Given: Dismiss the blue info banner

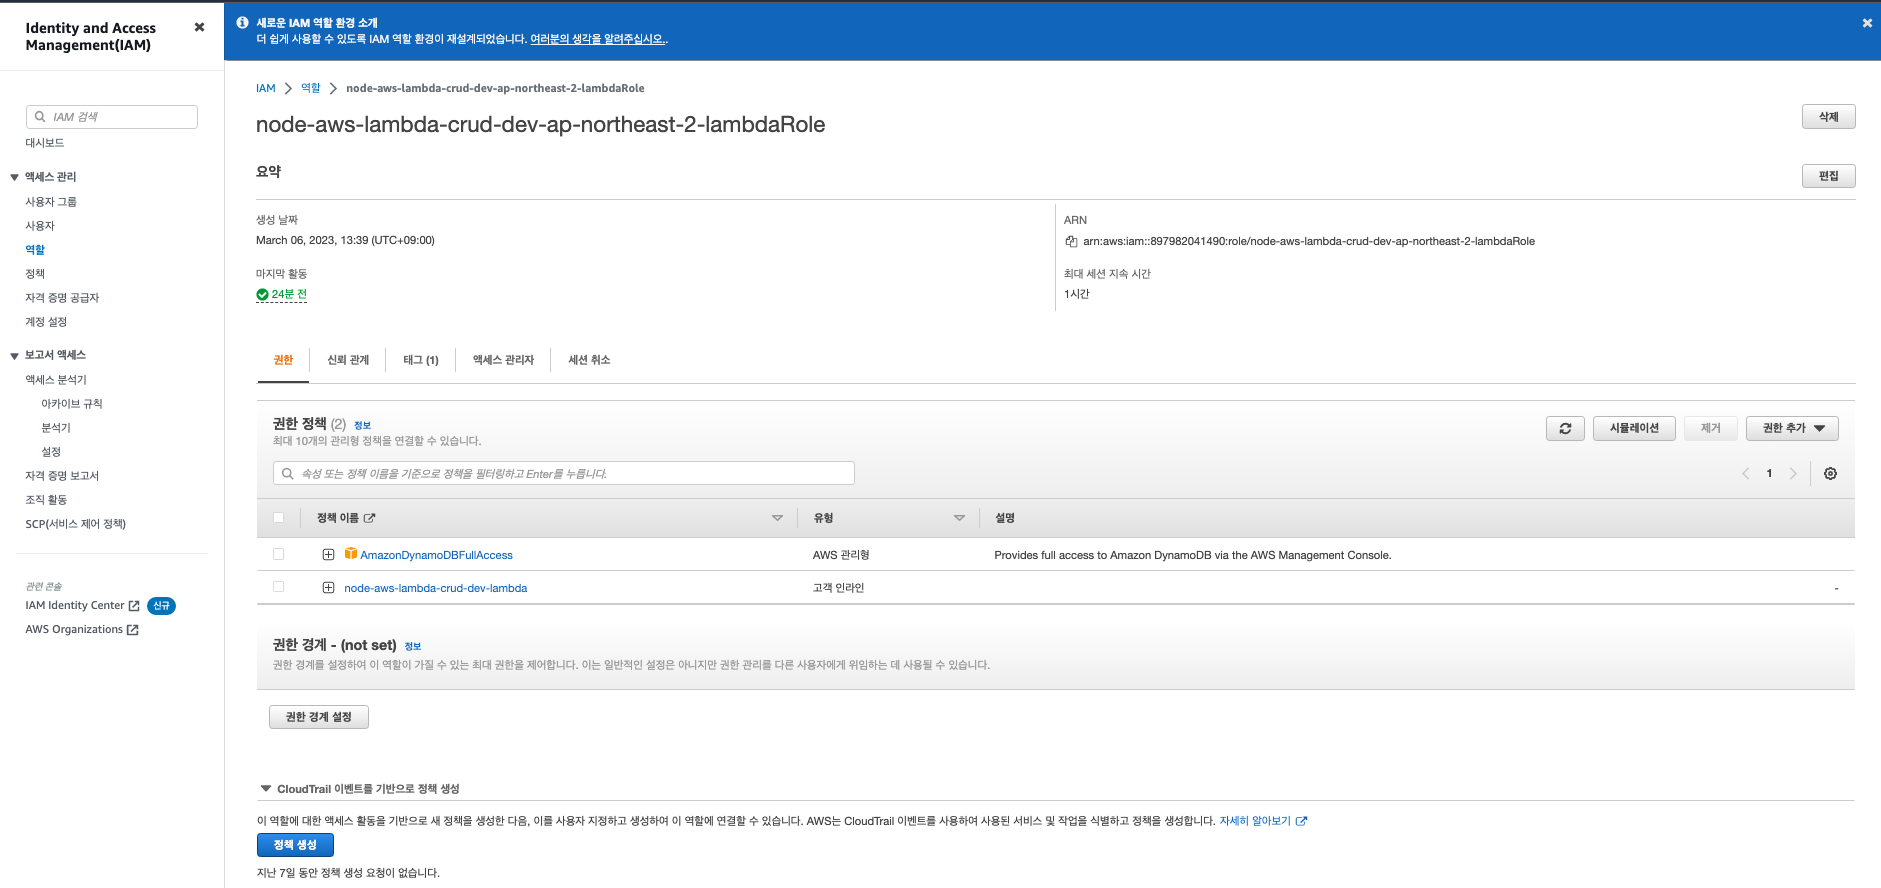Looking at the screenshot, I should (x=1866, y=23).
